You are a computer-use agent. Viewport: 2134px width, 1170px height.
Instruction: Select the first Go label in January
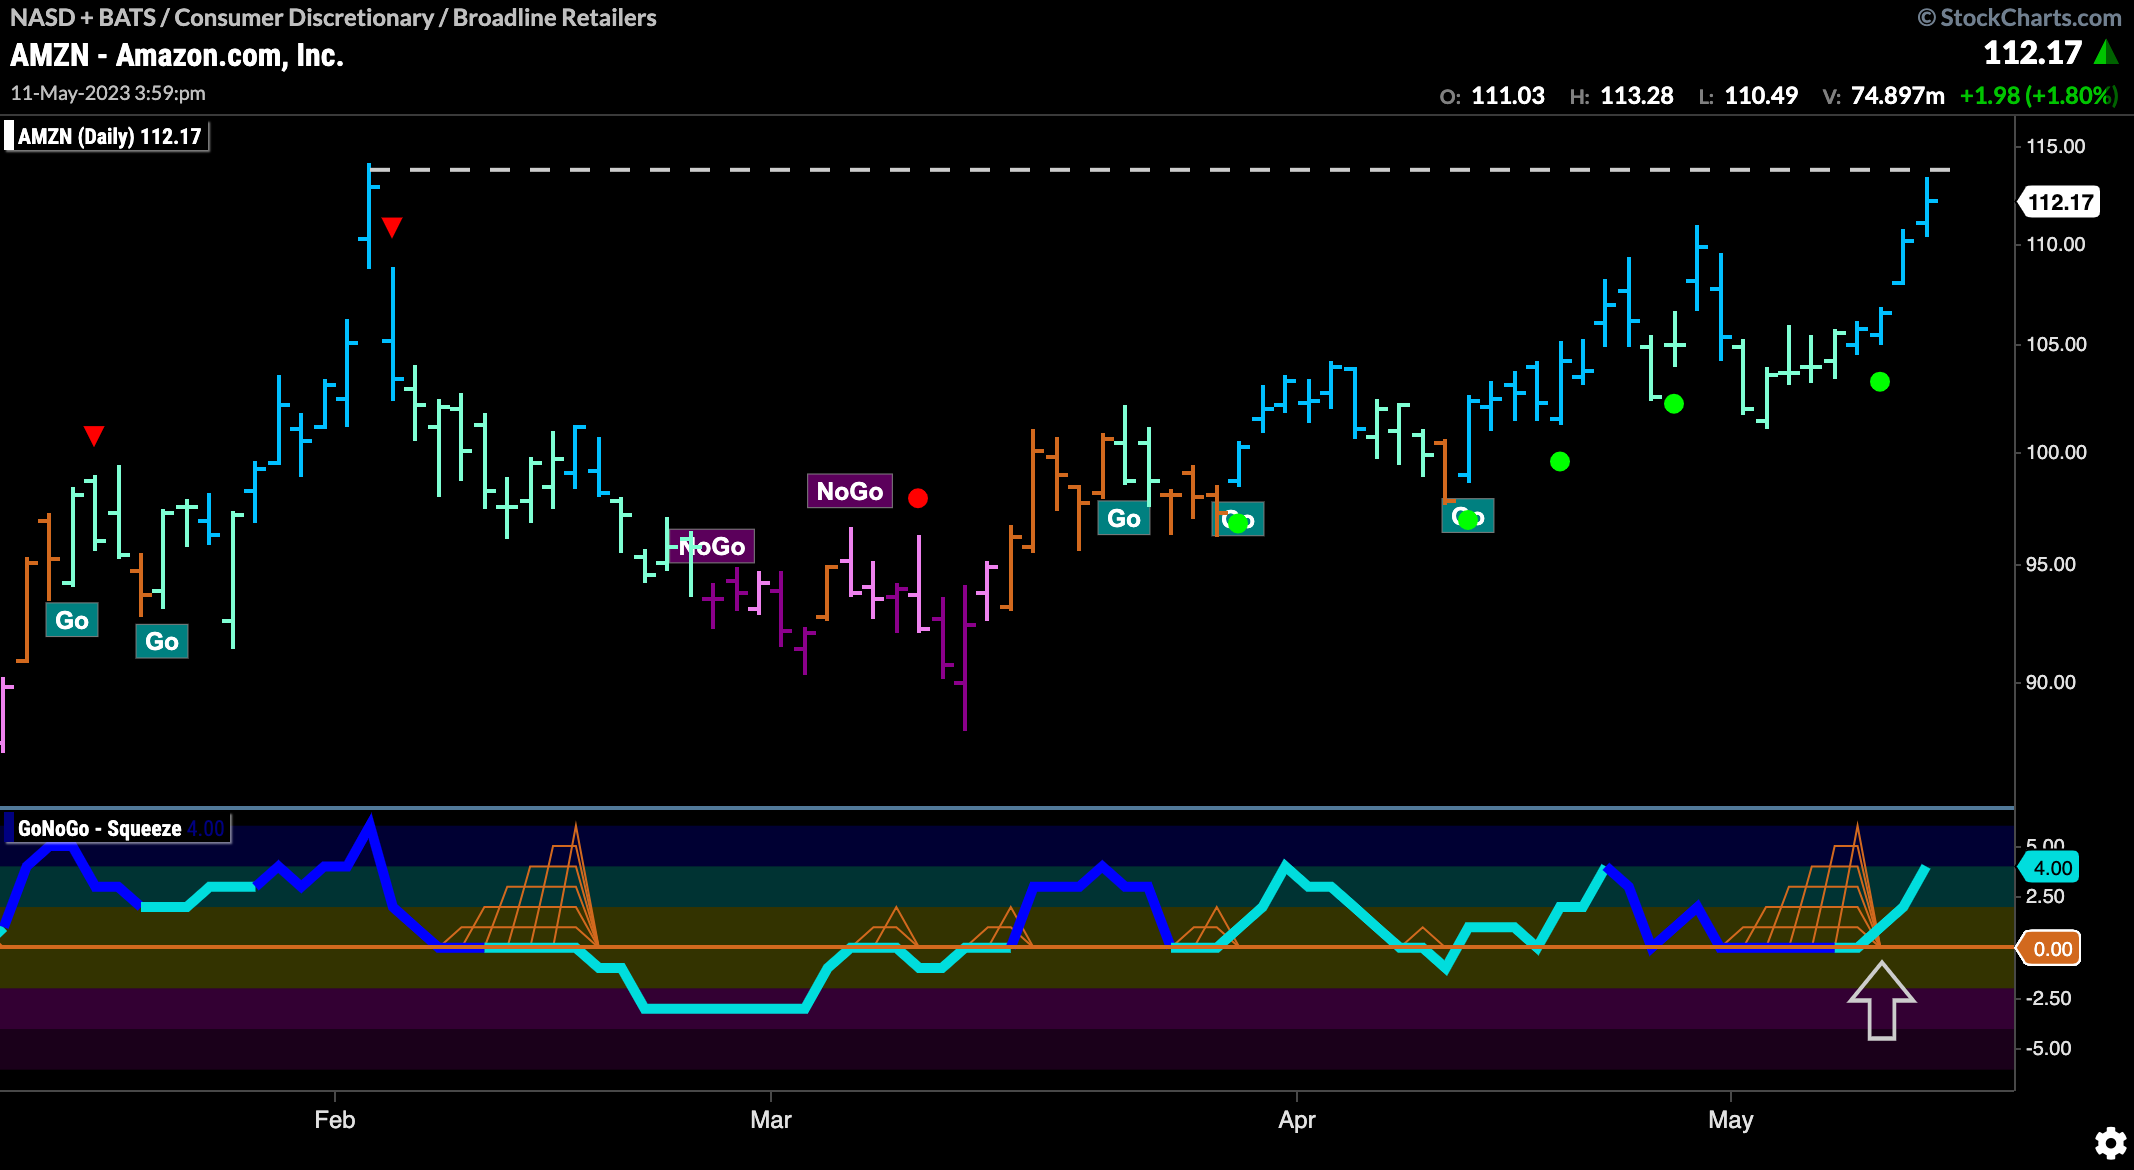72,620
